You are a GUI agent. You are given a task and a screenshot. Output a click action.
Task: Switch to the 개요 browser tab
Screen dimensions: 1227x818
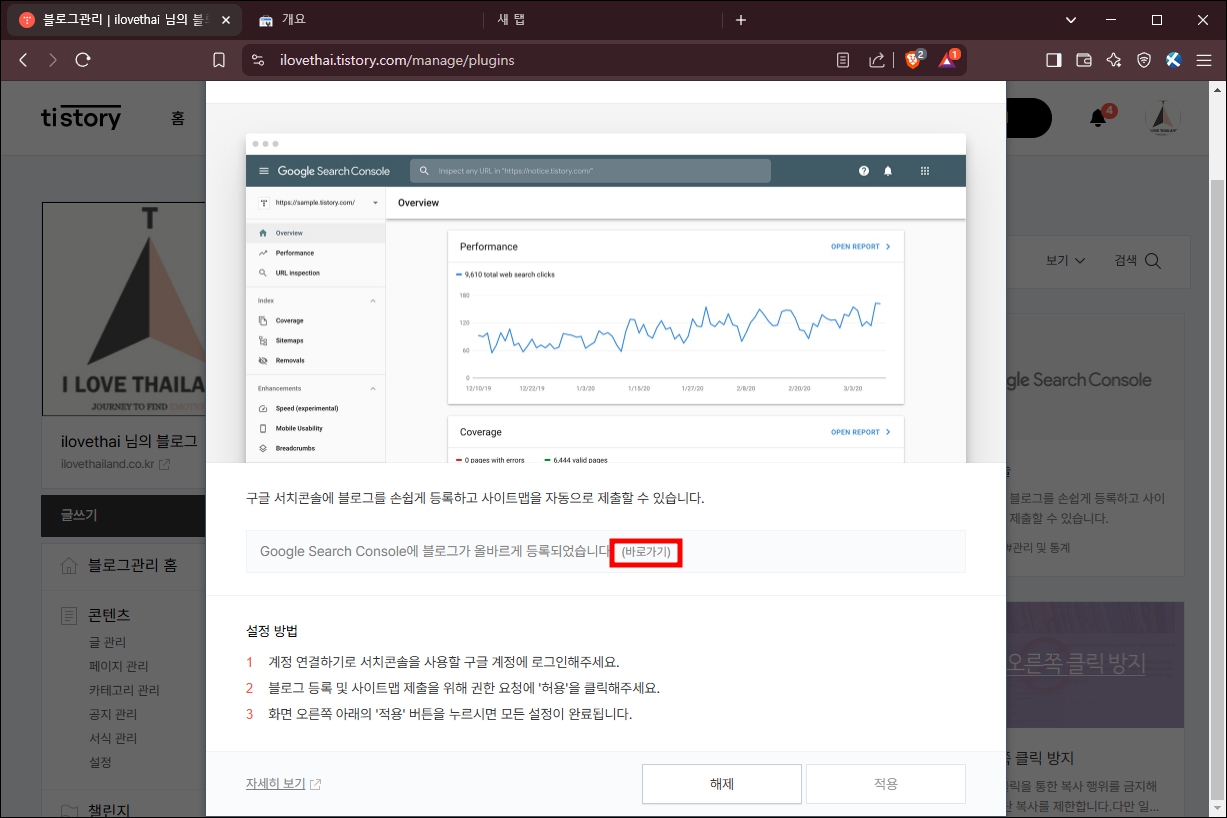click(362, 20)
